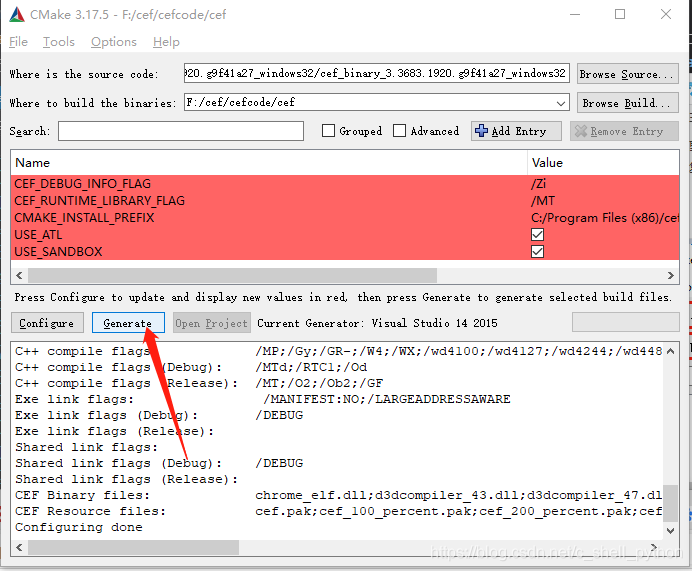Click 'Current Generator: Visual Studio 14 2015' label

(377, 323)
